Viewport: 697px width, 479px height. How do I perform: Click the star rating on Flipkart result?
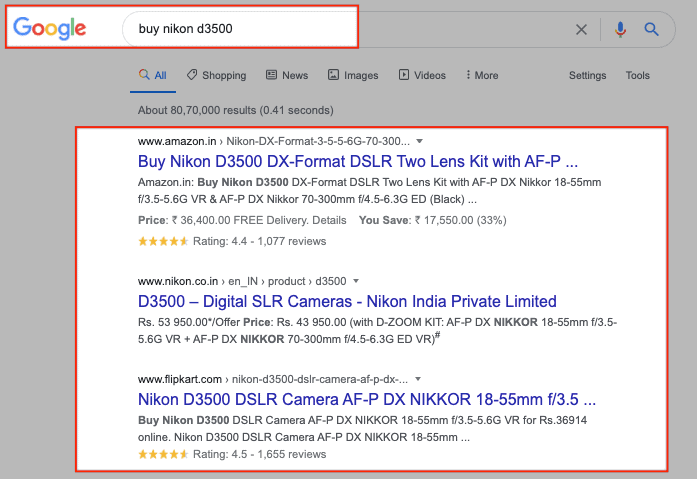(163, 454)
